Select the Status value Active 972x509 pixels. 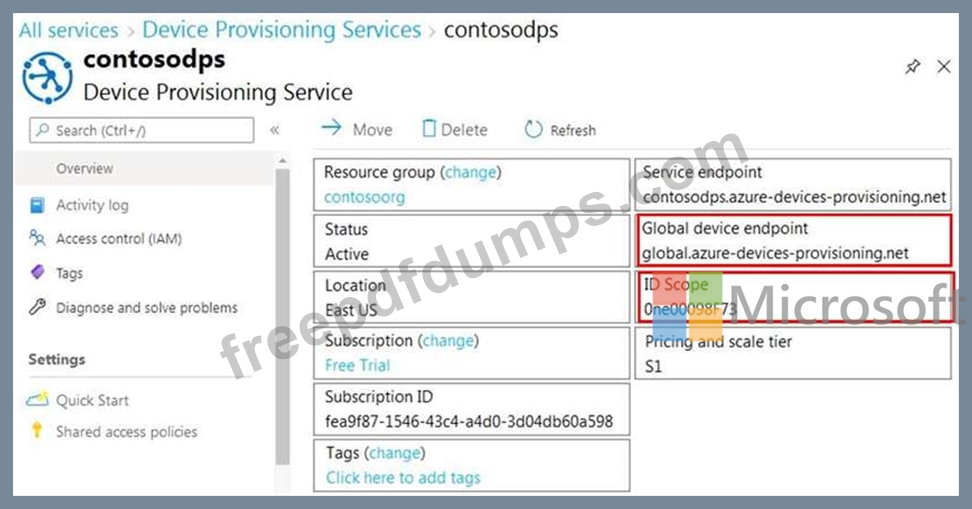click(x=347, y=254)
